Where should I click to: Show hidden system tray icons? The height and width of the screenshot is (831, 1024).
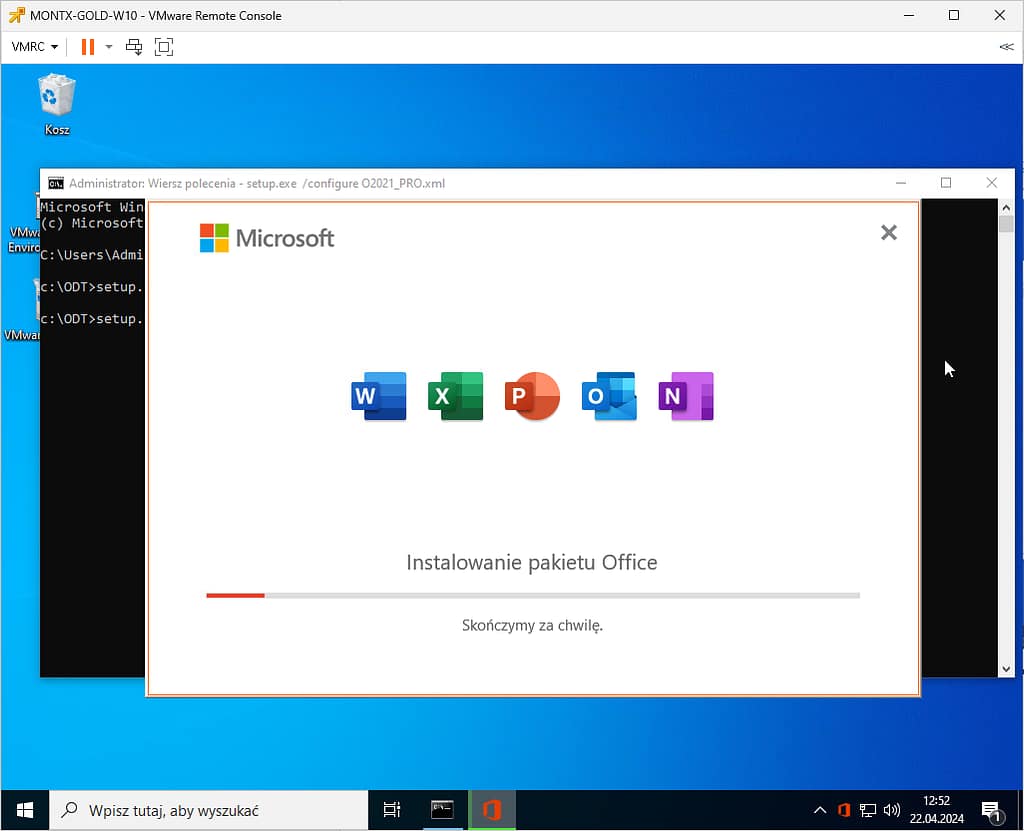click(x=820, y=810)
